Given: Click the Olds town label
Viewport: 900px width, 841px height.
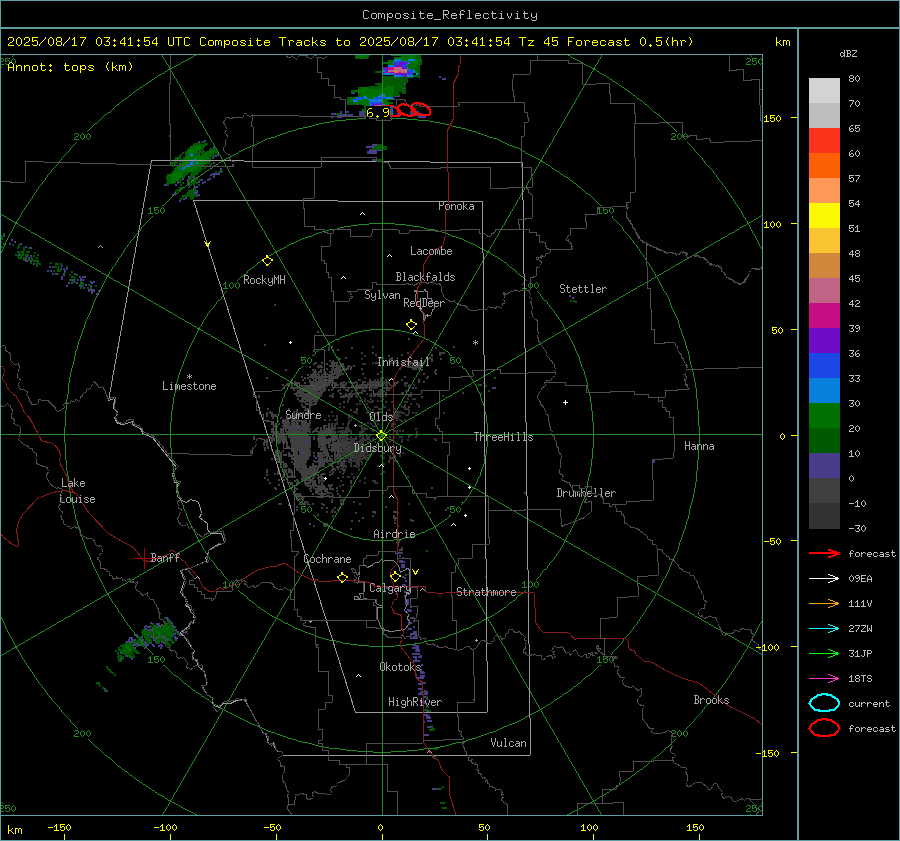Looking at the screenshot, I should pos(381,417).
